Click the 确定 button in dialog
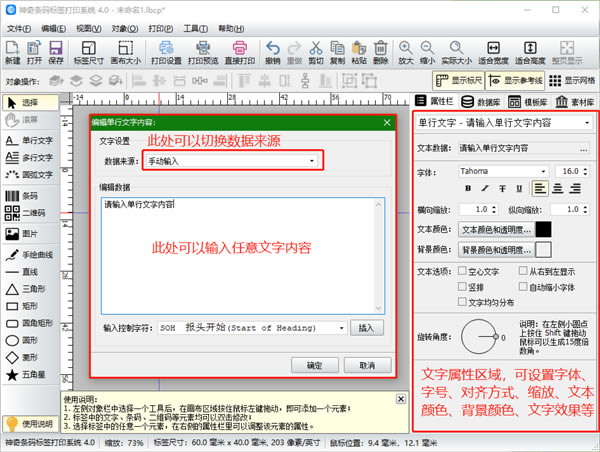Viewport: 600px width, 452px height. pyautogui.click(x=315, y=365)
